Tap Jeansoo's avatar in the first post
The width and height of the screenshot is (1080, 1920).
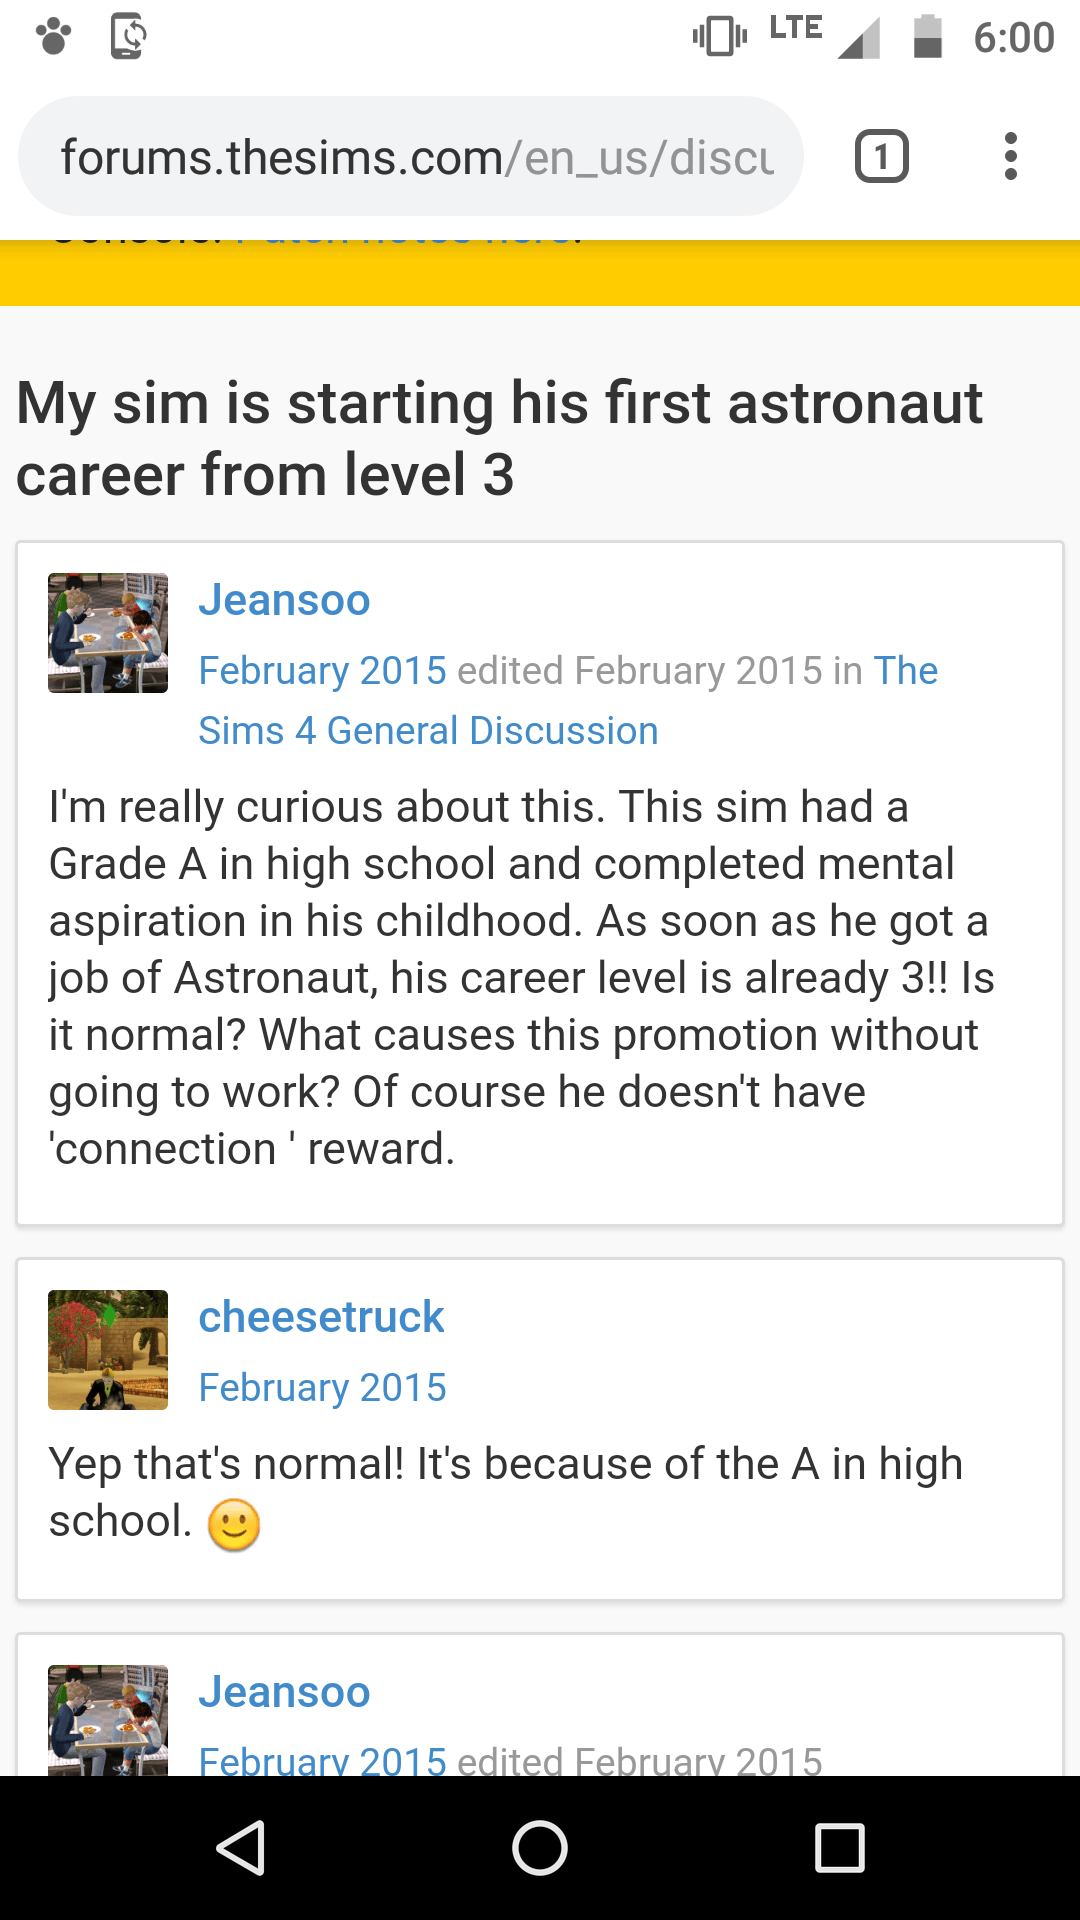coord(108,633)
